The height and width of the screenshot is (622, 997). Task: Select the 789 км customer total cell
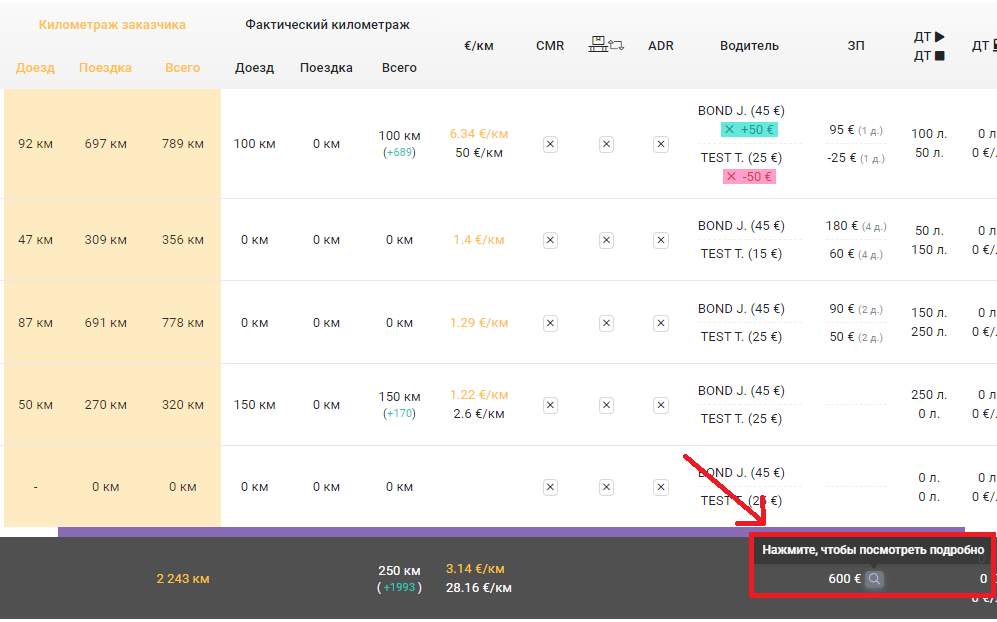(182, 144)
